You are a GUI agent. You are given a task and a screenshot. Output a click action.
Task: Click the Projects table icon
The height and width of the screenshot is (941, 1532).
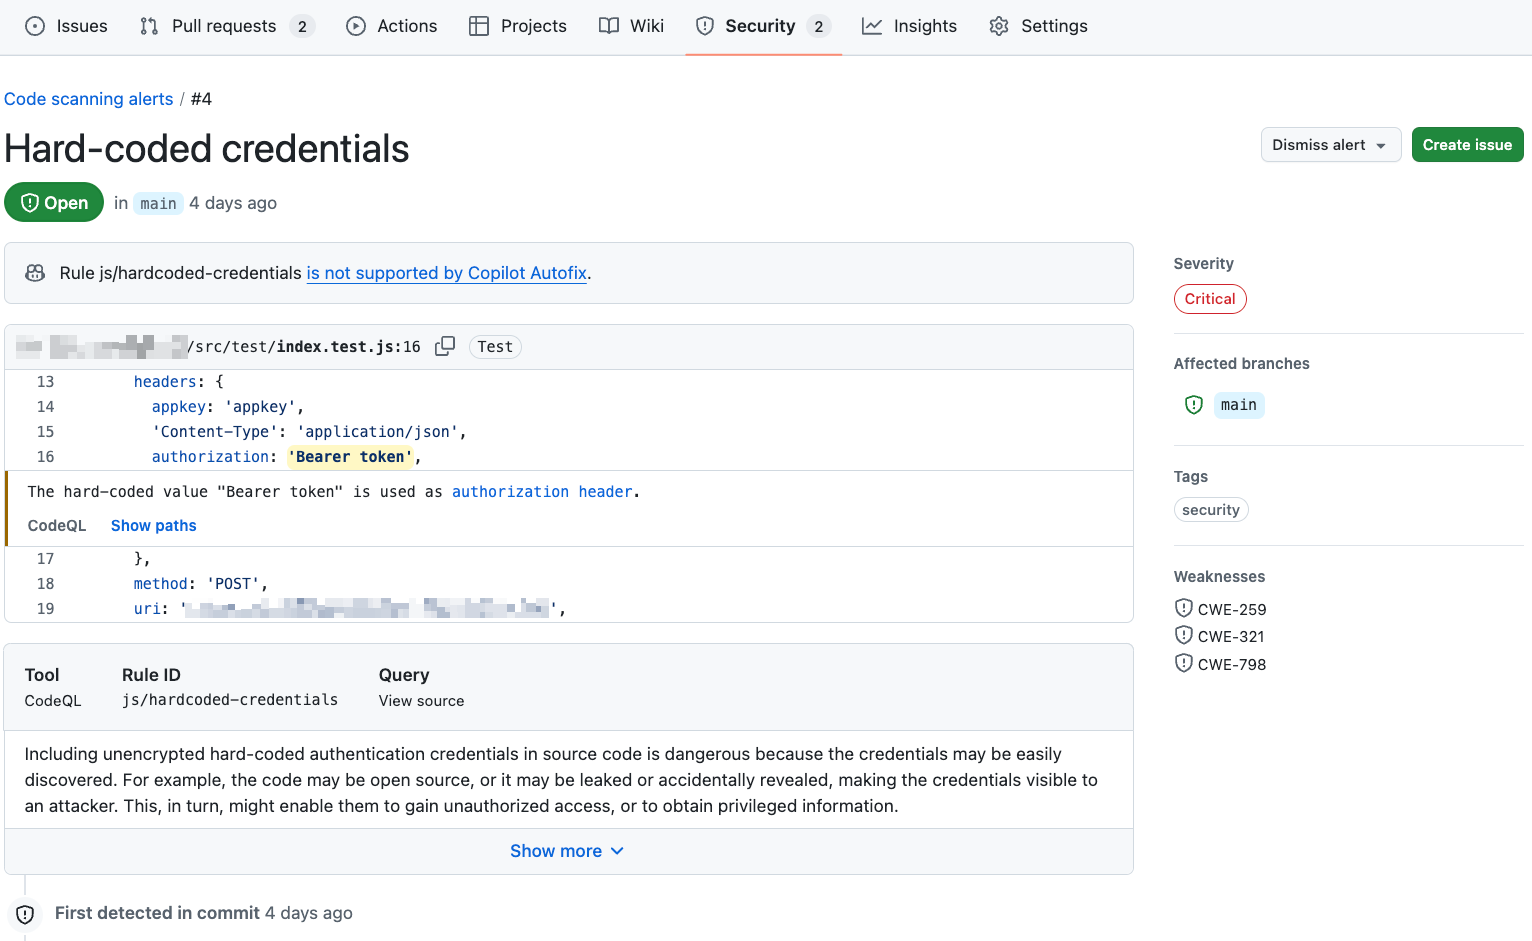[479, 26]
